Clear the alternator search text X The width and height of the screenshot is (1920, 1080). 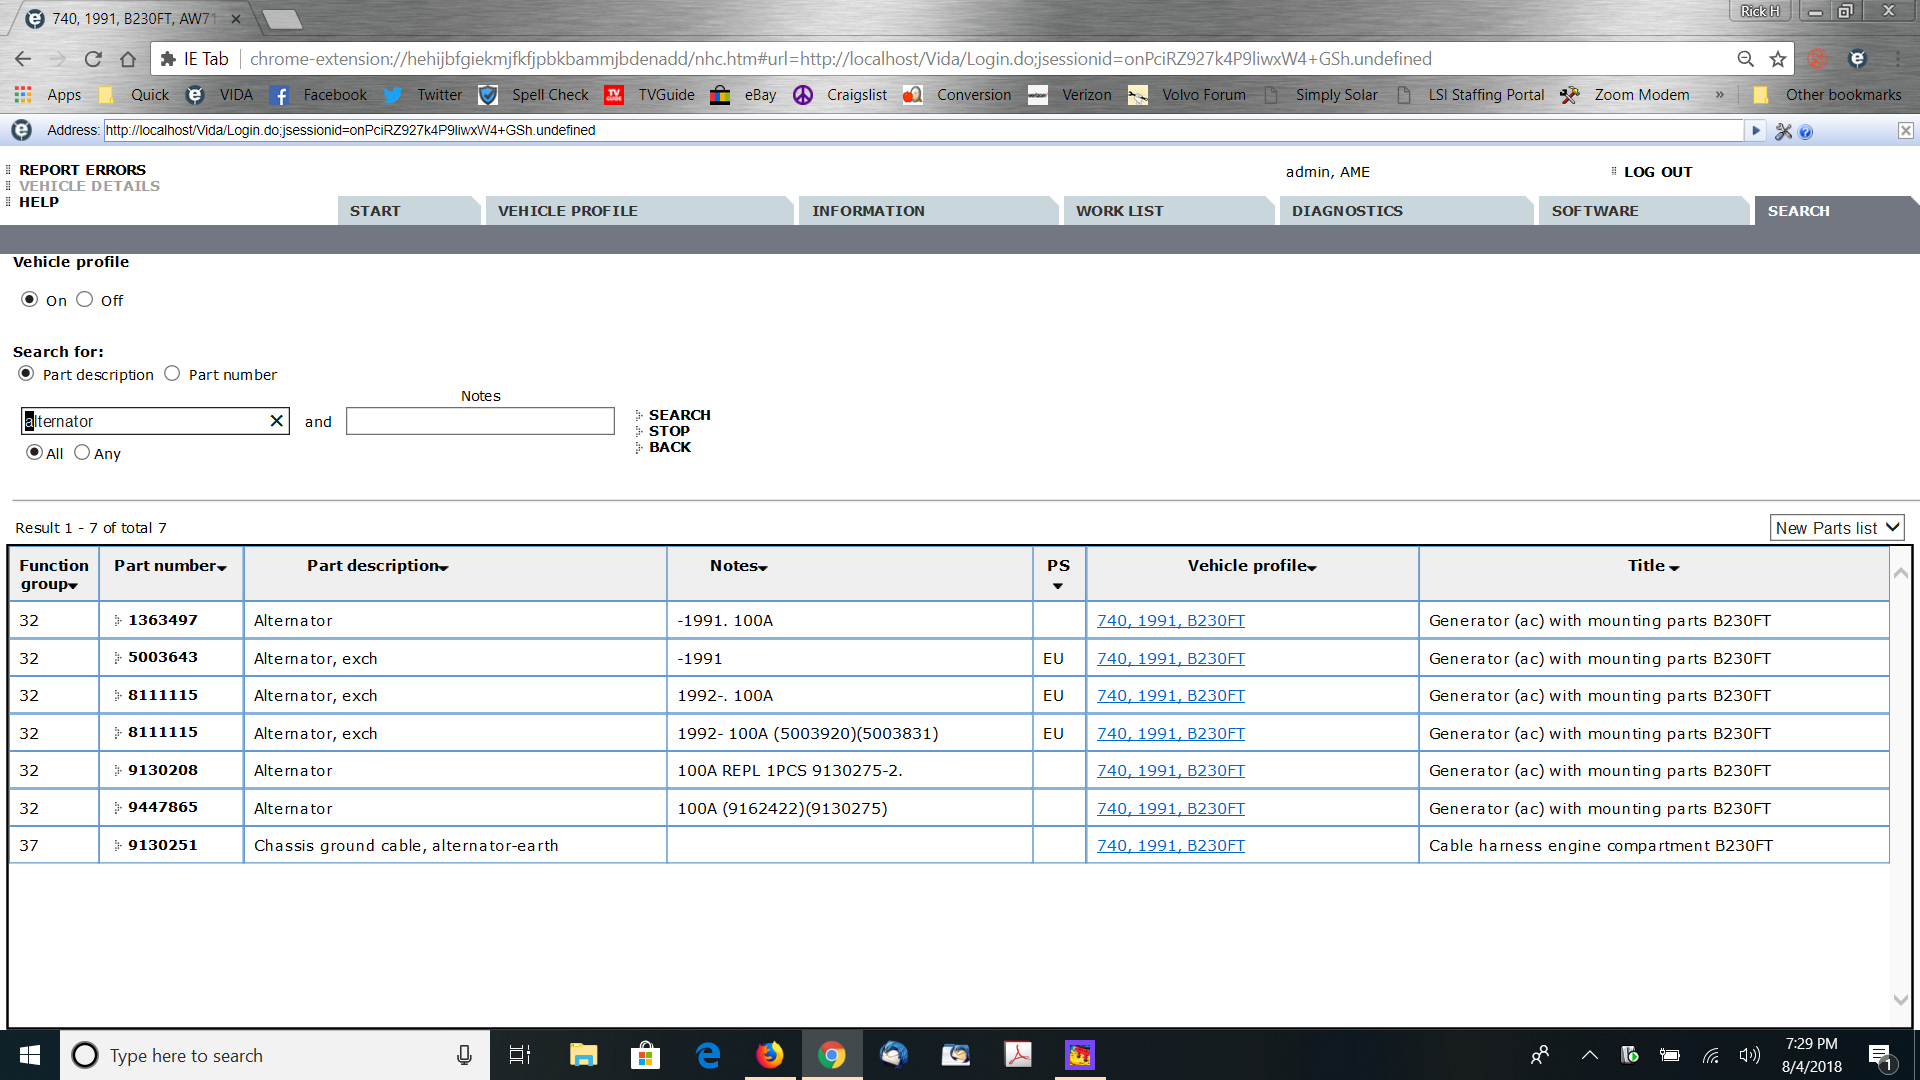(x=276, y=421)
